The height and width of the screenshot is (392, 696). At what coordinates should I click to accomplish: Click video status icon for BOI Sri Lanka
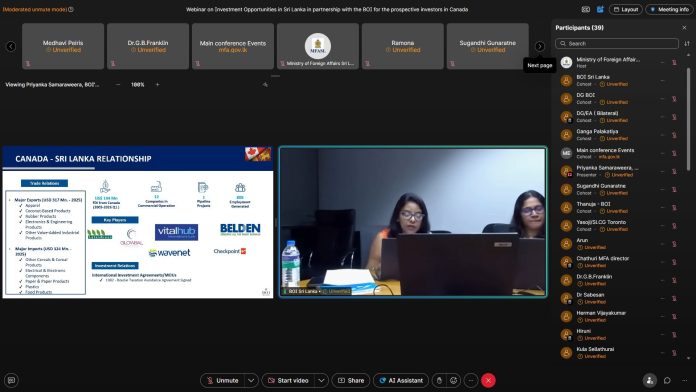click(662, 81)
